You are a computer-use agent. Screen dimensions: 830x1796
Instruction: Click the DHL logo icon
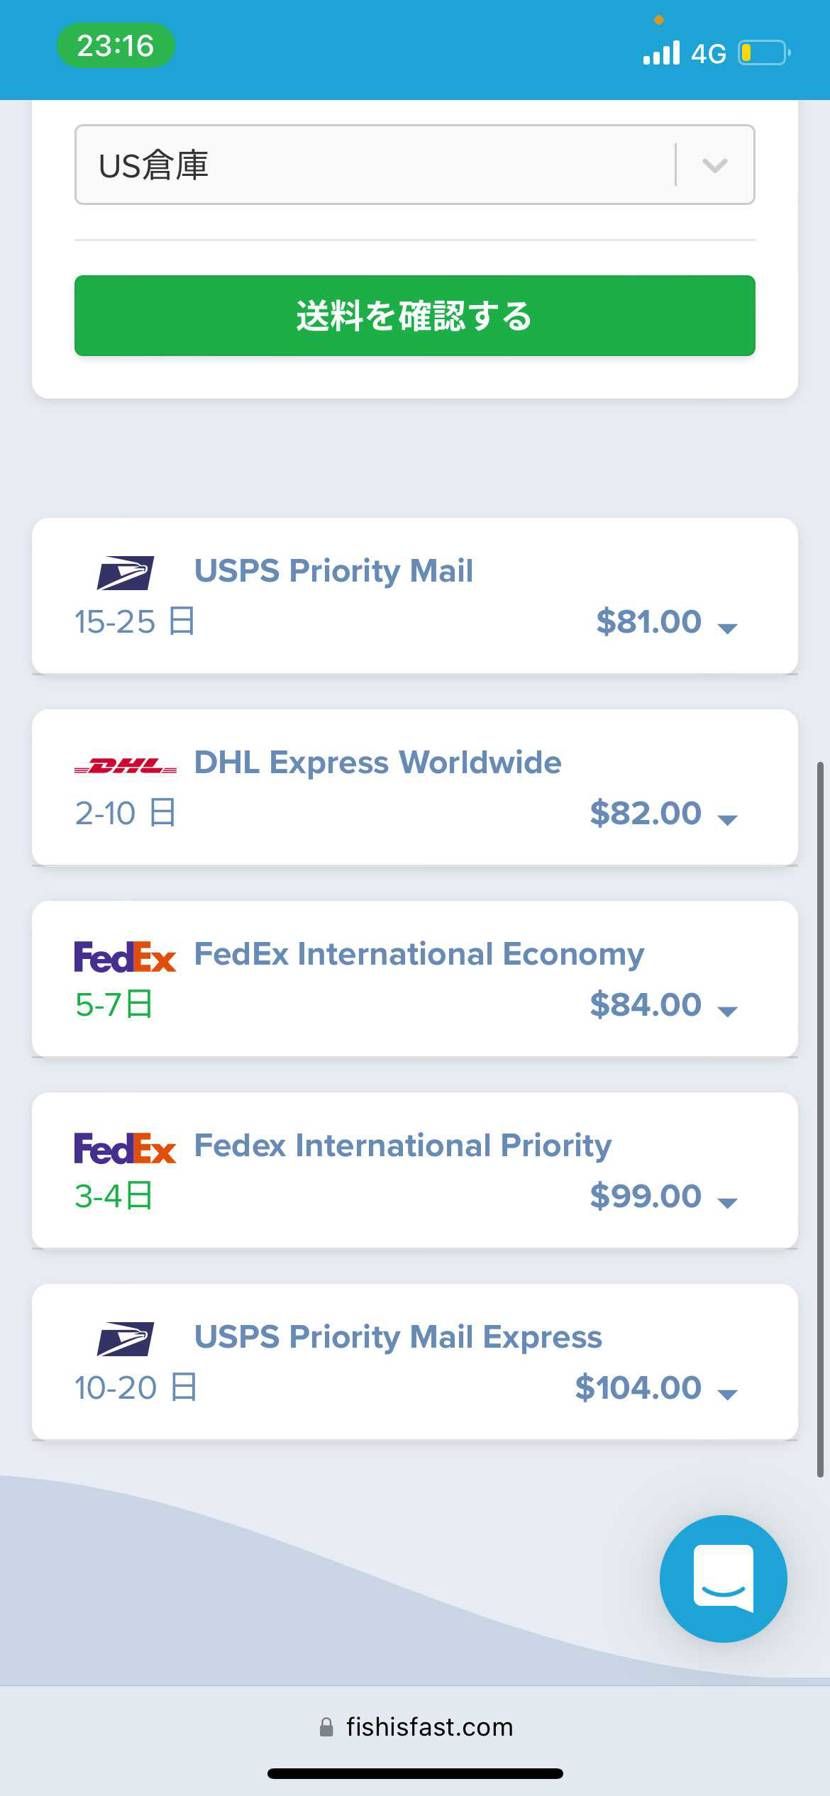[x=125, y=766]
